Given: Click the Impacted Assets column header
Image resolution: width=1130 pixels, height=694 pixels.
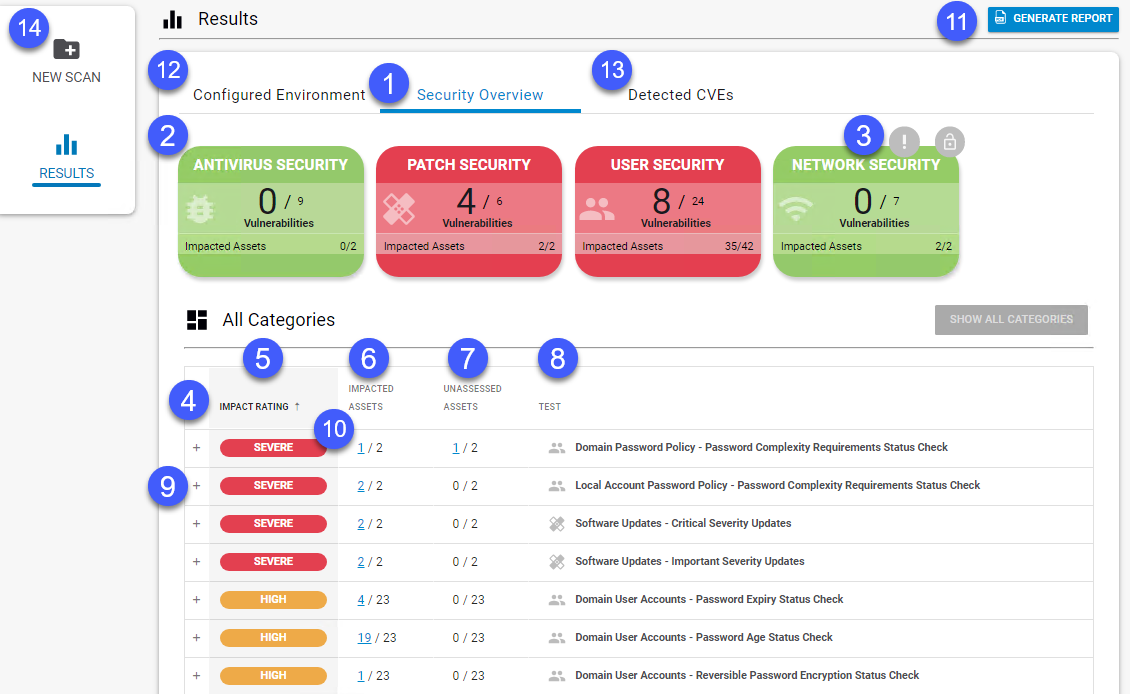Looking at the screenshot, I should coord(371,398).
